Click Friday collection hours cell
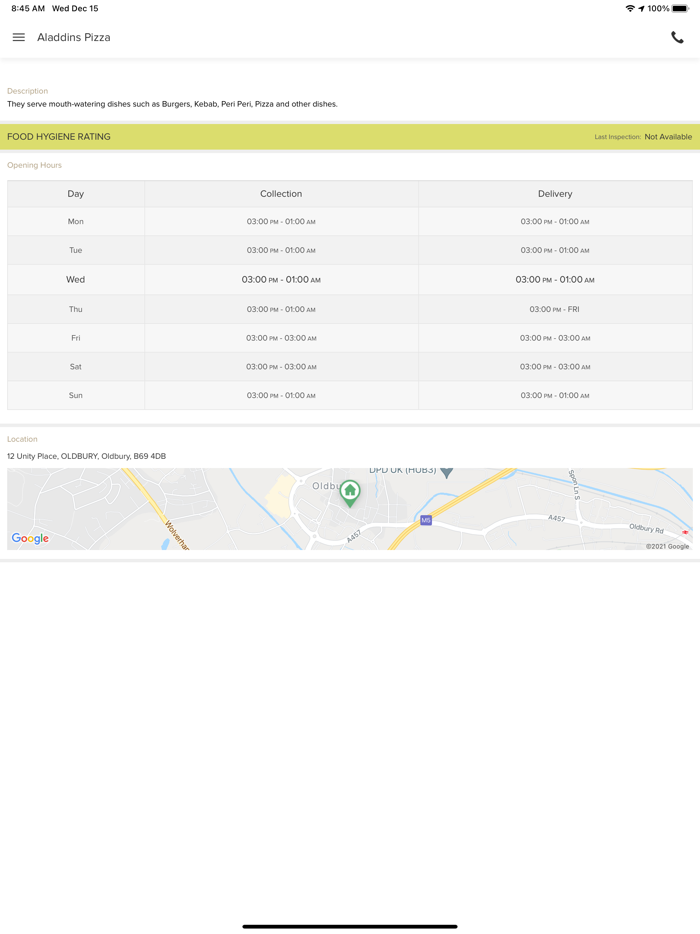The width and height of the screenshot is (700, 934). coord(281,338)
